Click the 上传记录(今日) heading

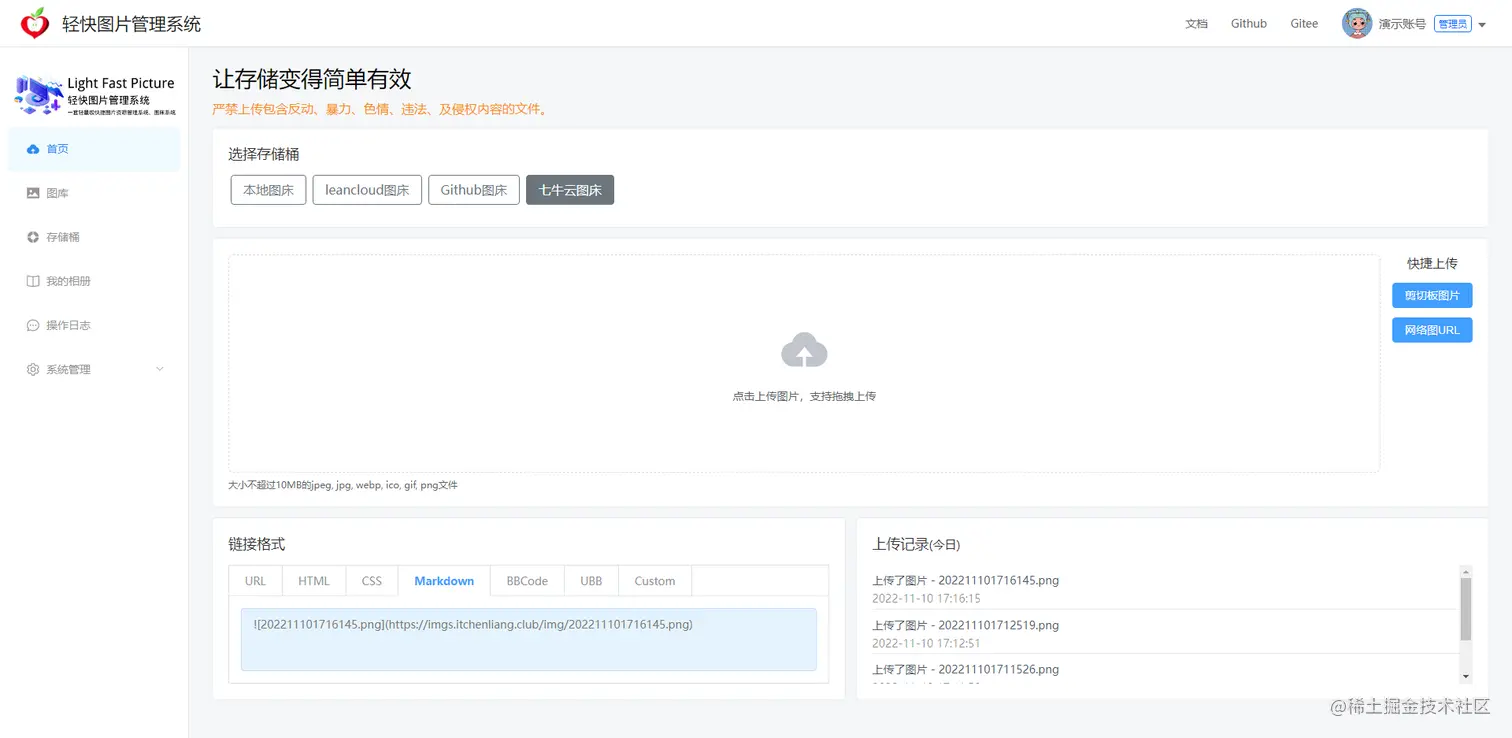pyautogui.click(x=916, y=544)
